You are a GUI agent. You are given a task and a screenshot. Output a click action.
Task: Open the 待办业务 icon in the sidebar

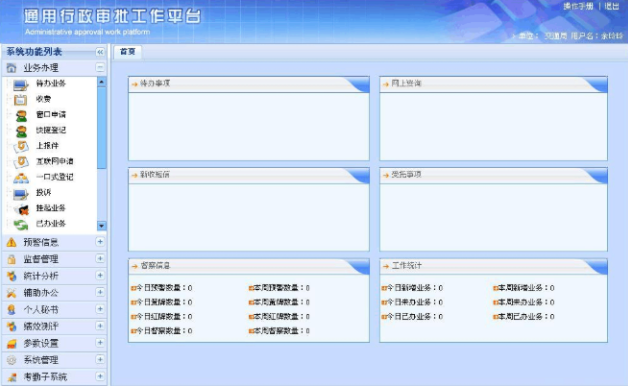pos(20,84)
